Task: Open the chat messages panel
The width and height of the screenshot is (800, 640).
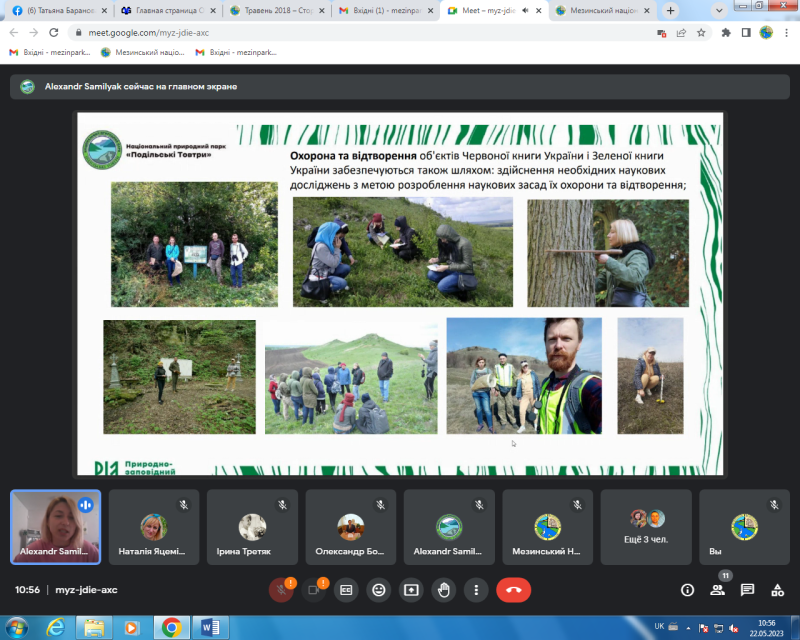Action: [x=747, y=590]
